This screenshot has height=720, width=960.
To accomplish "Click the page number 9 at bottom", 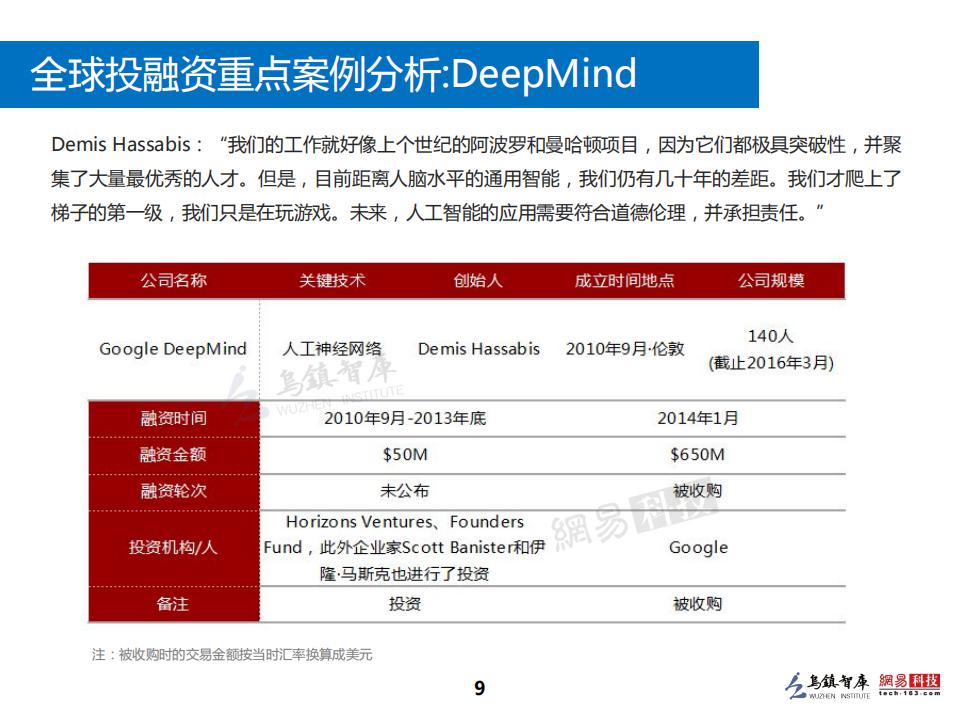I will pyautogui.click(x=480, y=686).
